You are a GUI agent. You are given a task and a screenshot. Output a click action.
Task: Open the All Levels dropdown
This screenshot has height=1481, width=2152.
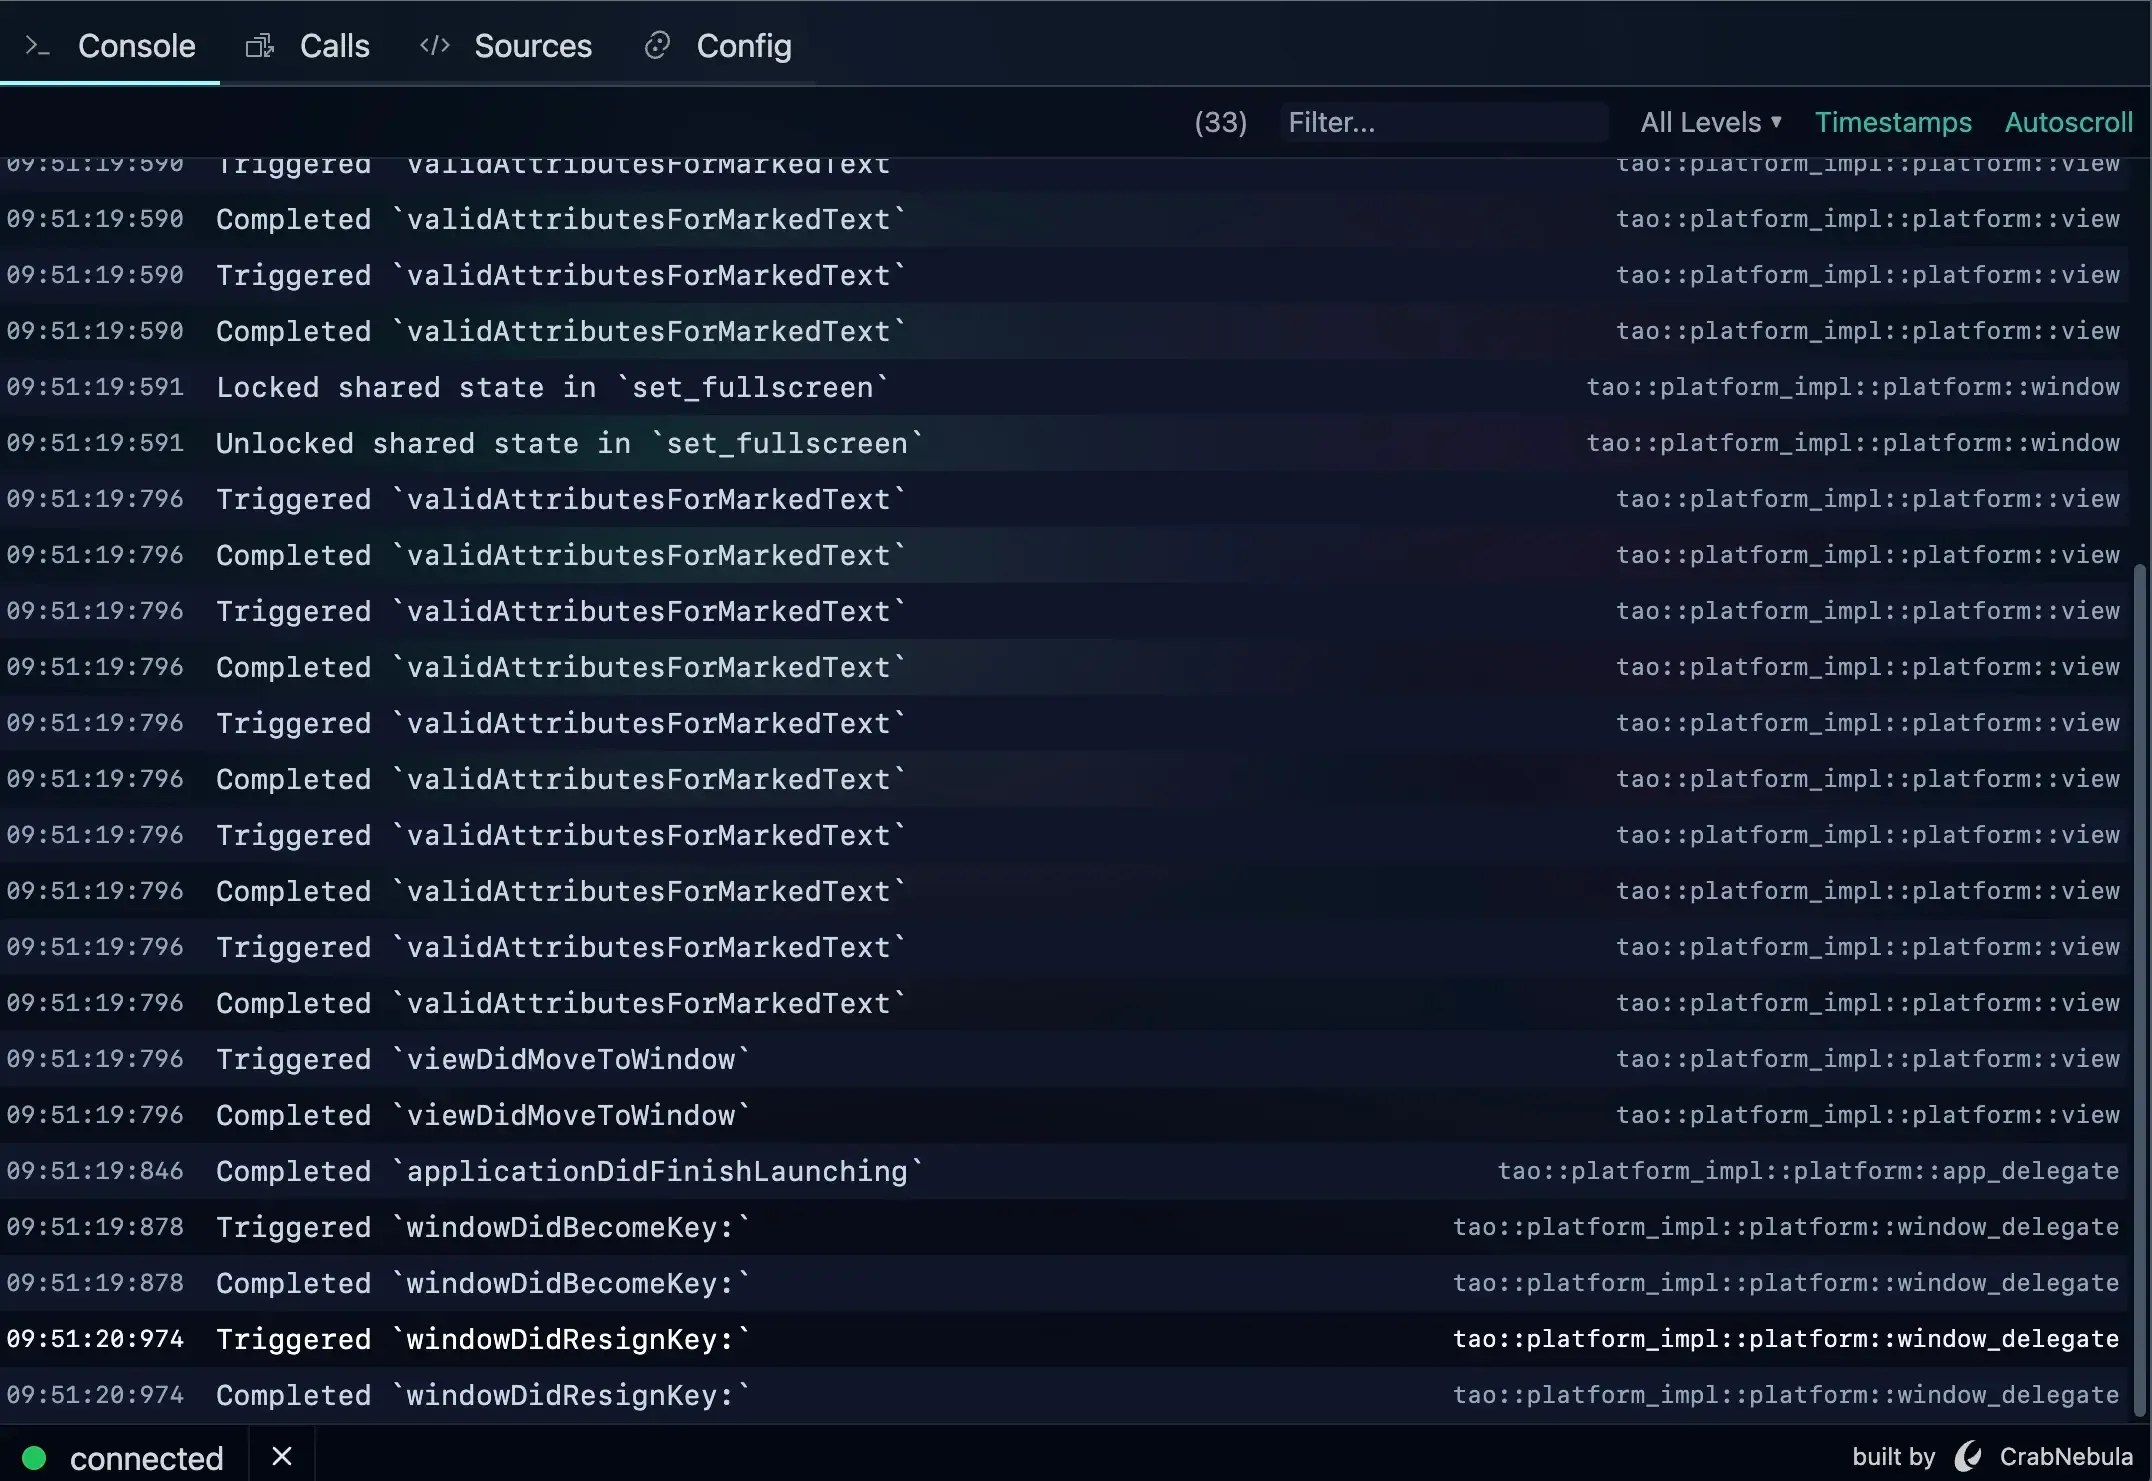coord(1700,122)
